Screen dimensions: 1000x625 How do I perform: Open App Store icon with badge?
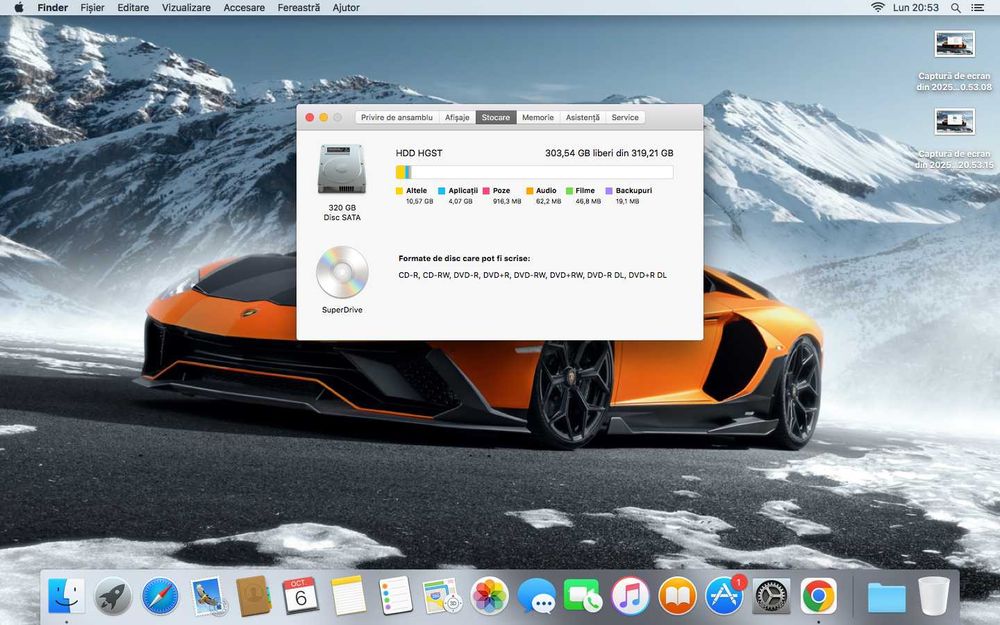724,596
